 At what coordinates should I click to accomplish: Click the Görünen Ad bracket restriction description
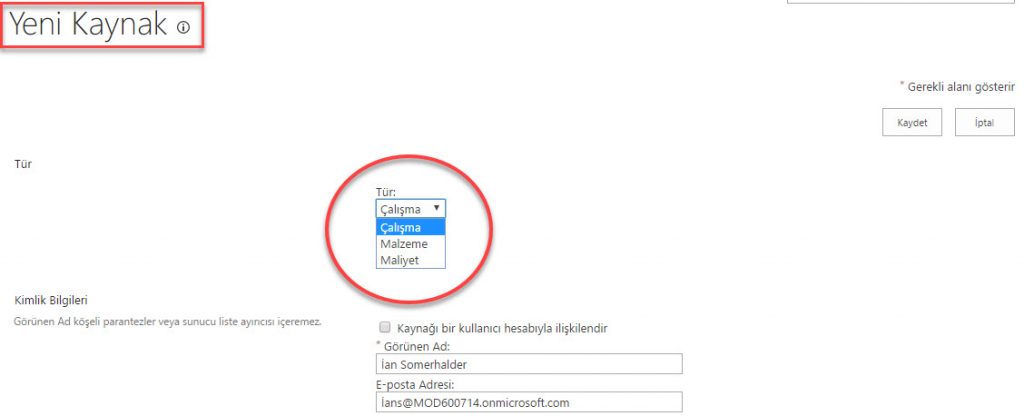tap(167, 322)
